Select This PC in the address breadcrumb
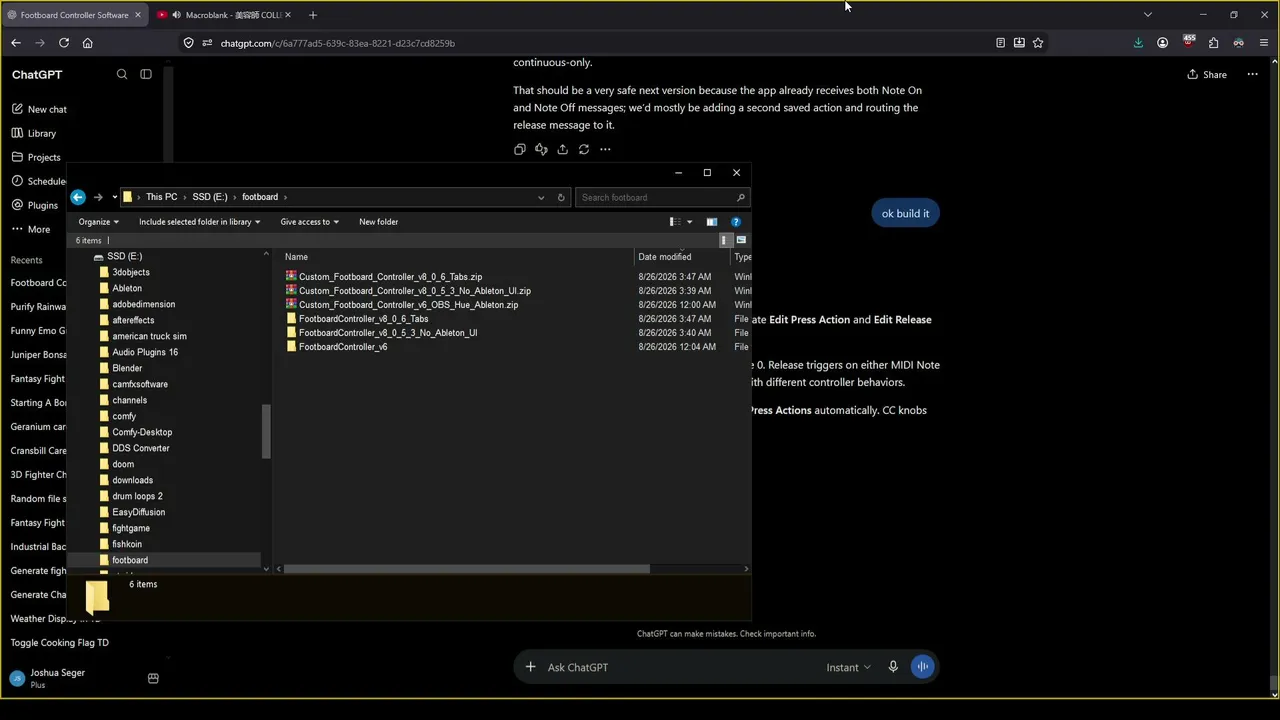Viewport: 1280px width, 720px height. tap(162, 197)
